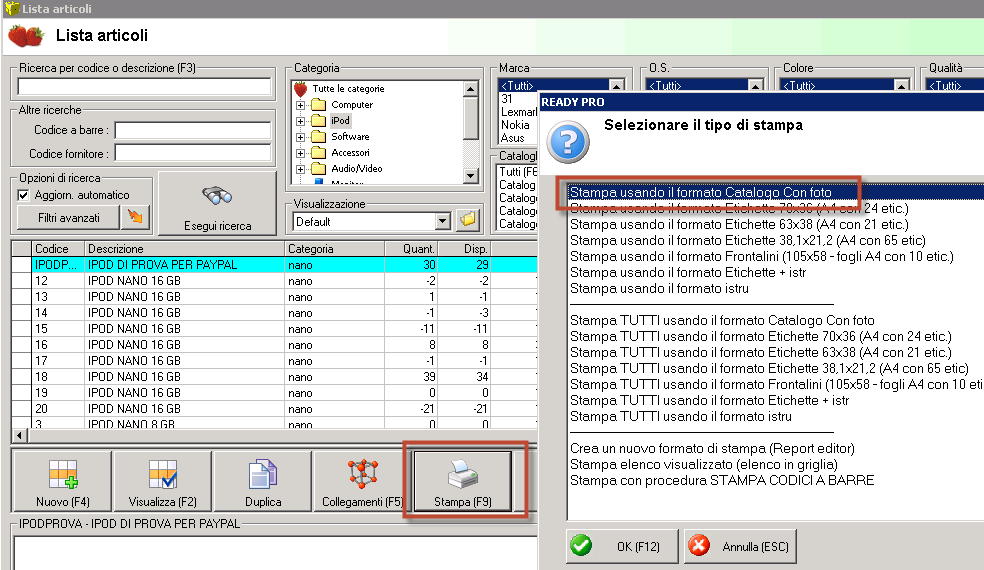Viewport: 984px width, 570px height.
Task: Expand the Audio/Video category node
Action: 301,169
